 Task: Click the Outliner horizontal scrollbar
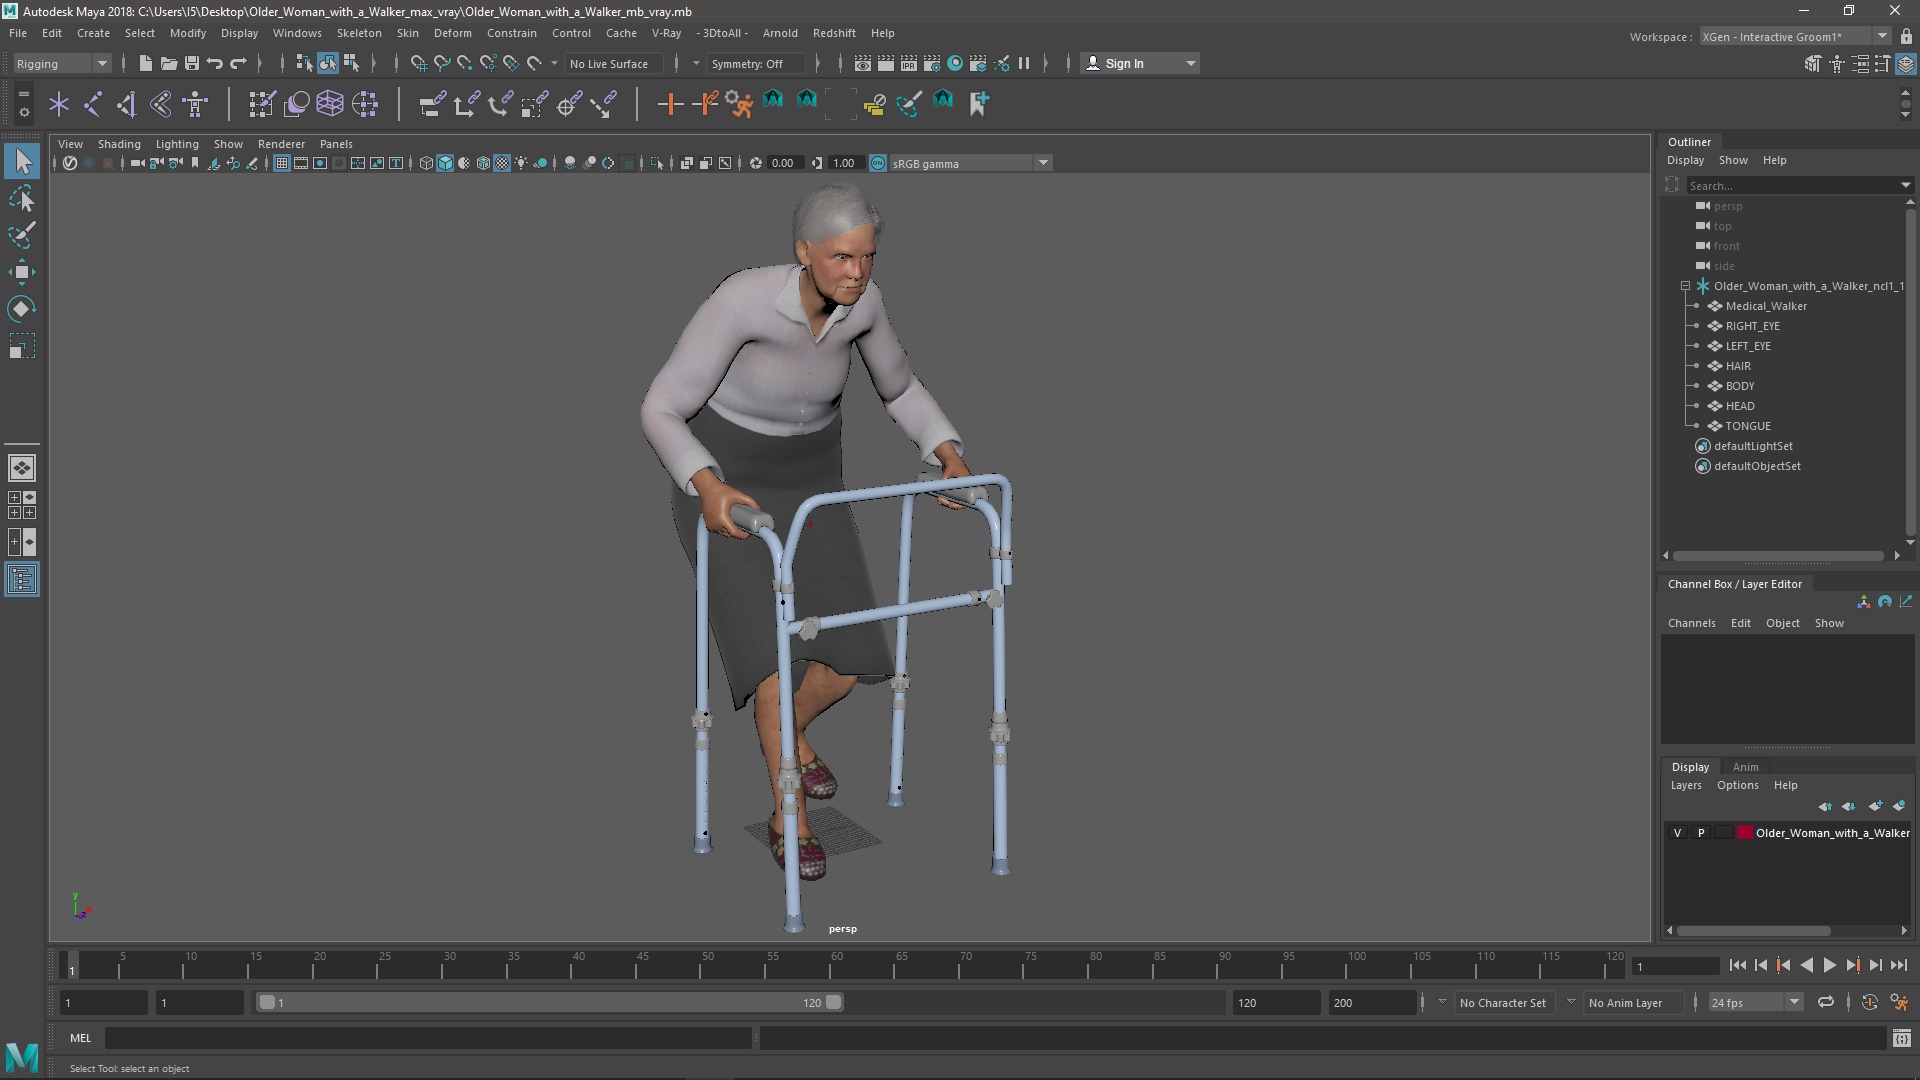(x=1778, y=555)
